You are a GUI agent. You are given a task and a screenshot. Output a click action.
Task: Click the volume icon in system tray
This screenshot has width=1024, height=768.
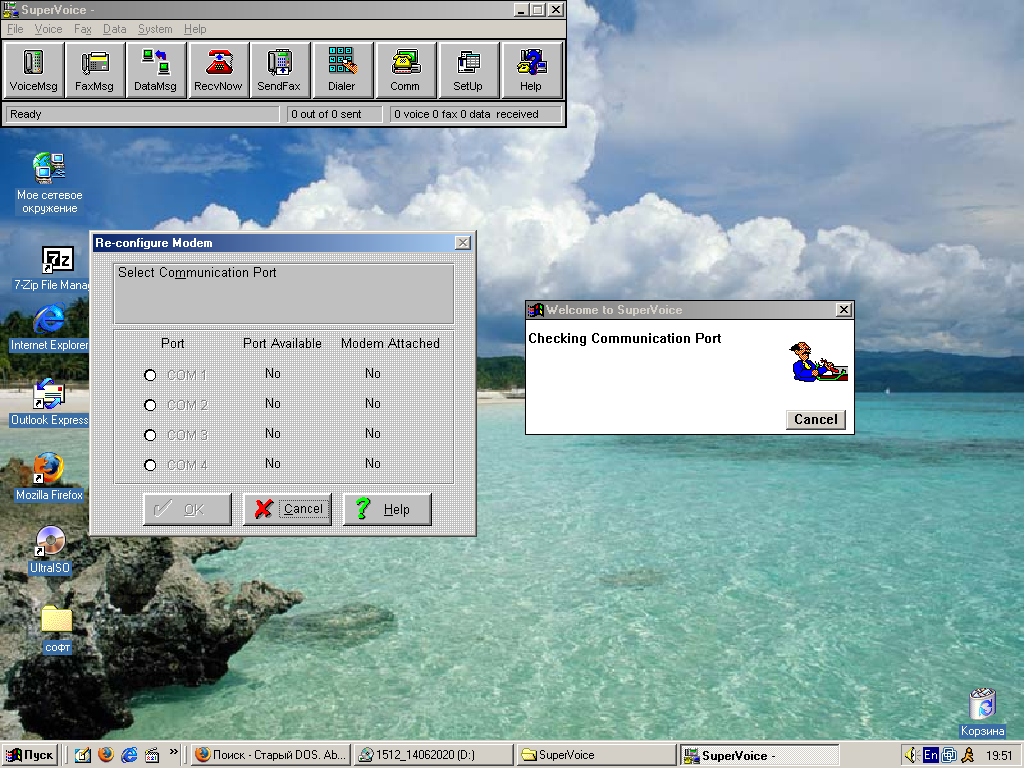pos(911,755)
